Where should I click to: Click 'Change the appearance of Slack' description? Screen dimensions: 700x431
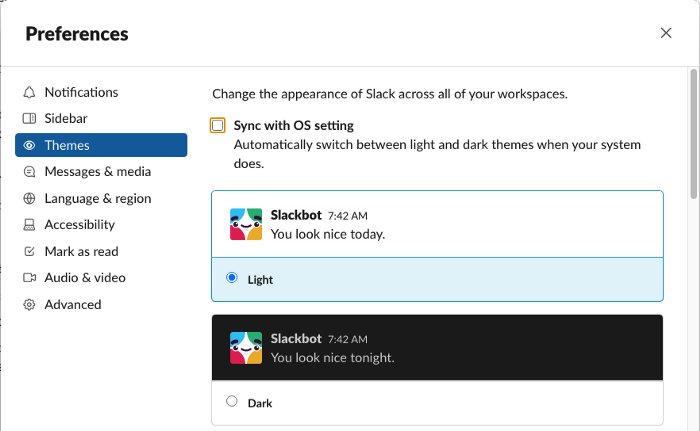390,94
